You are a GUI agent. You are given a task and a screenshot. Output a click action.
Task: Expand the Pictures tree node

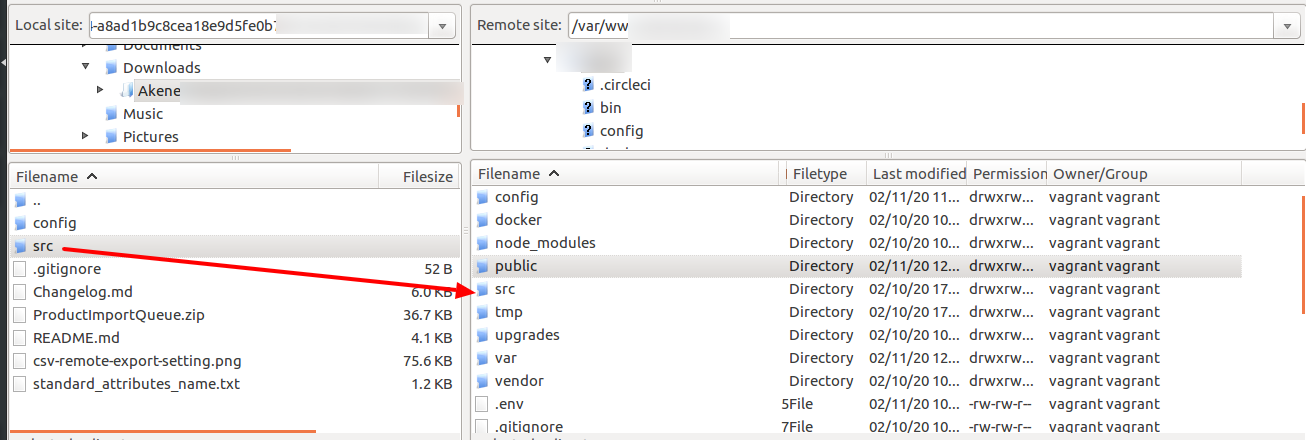[x=86, y=137]
